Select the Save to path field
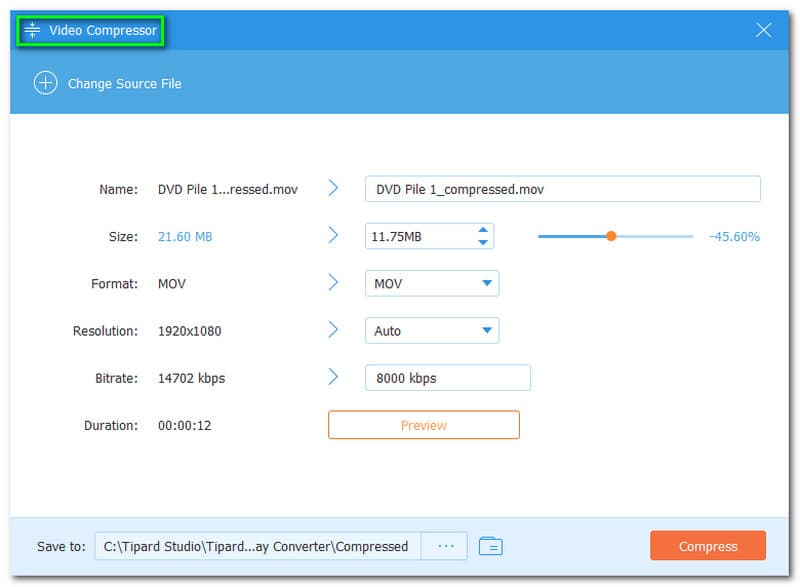 point(258,546)
